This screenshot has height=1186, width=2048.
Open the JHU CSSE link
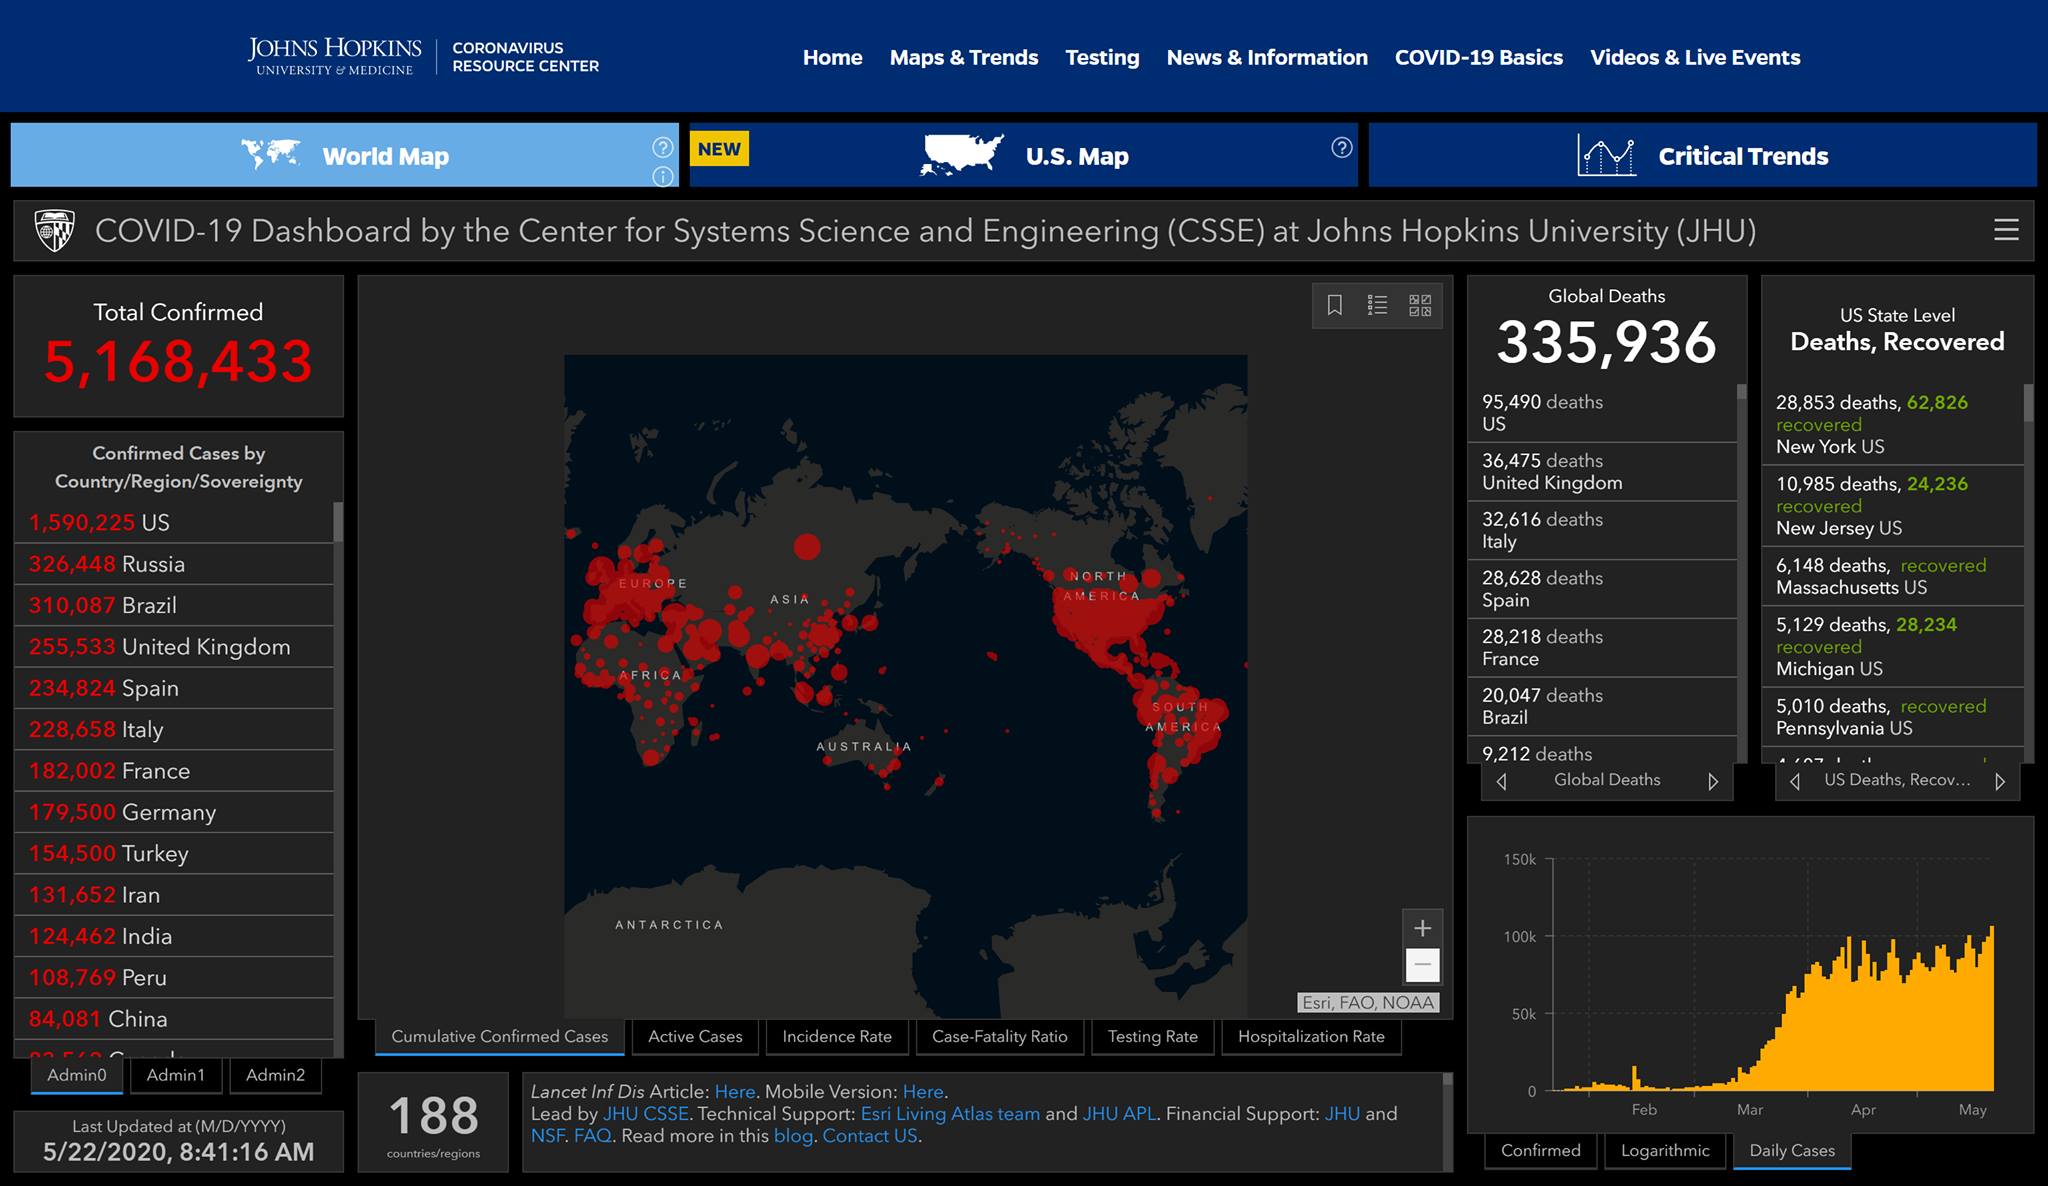click(645, 1114)
